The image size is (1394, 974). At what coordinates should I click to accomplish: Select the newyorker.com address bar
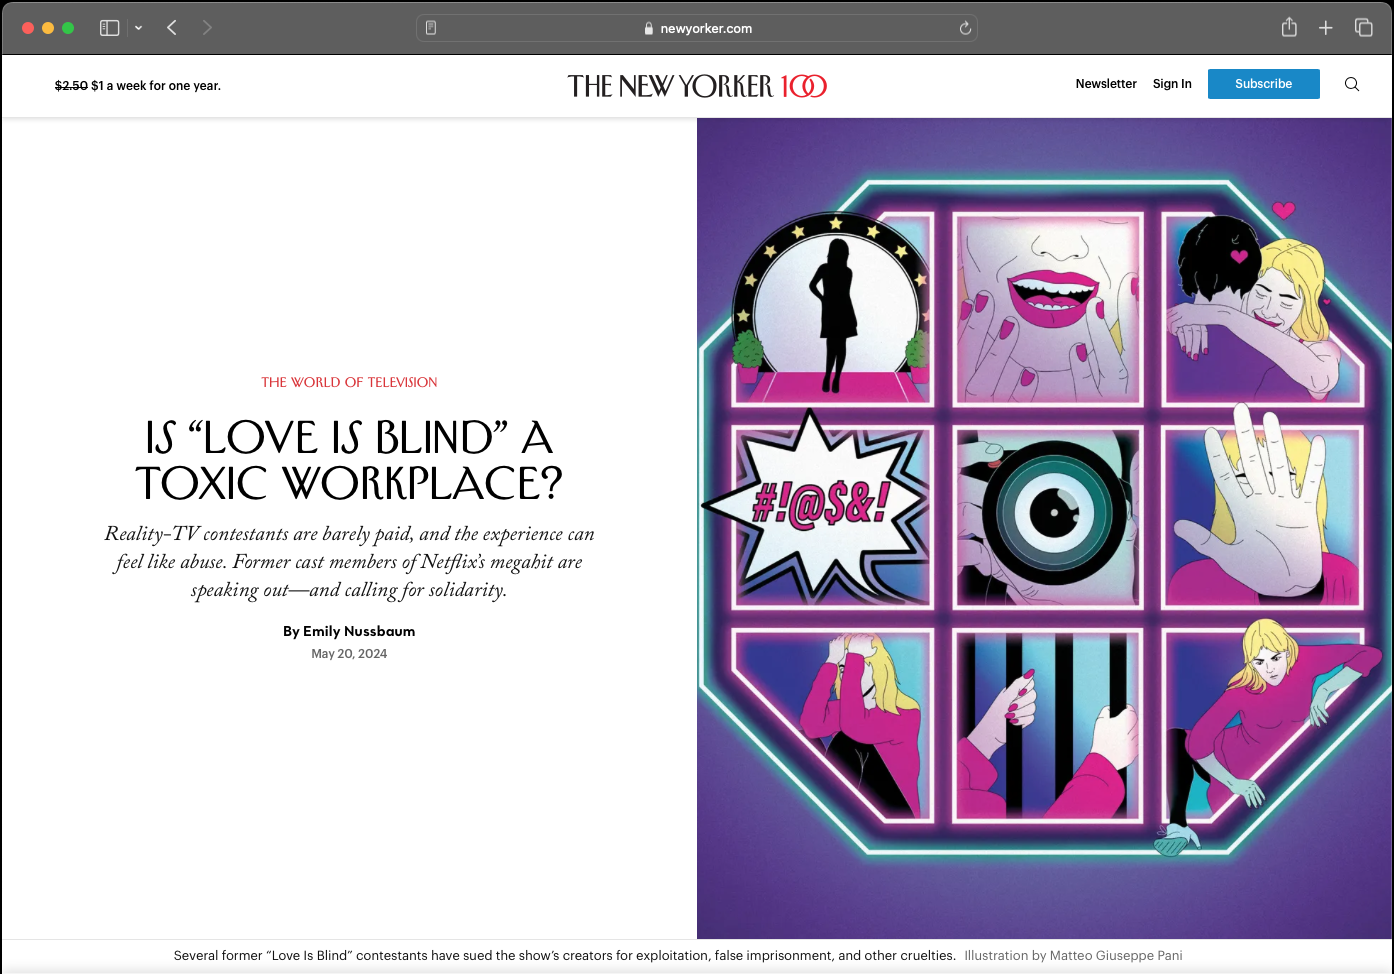point(697,28)
